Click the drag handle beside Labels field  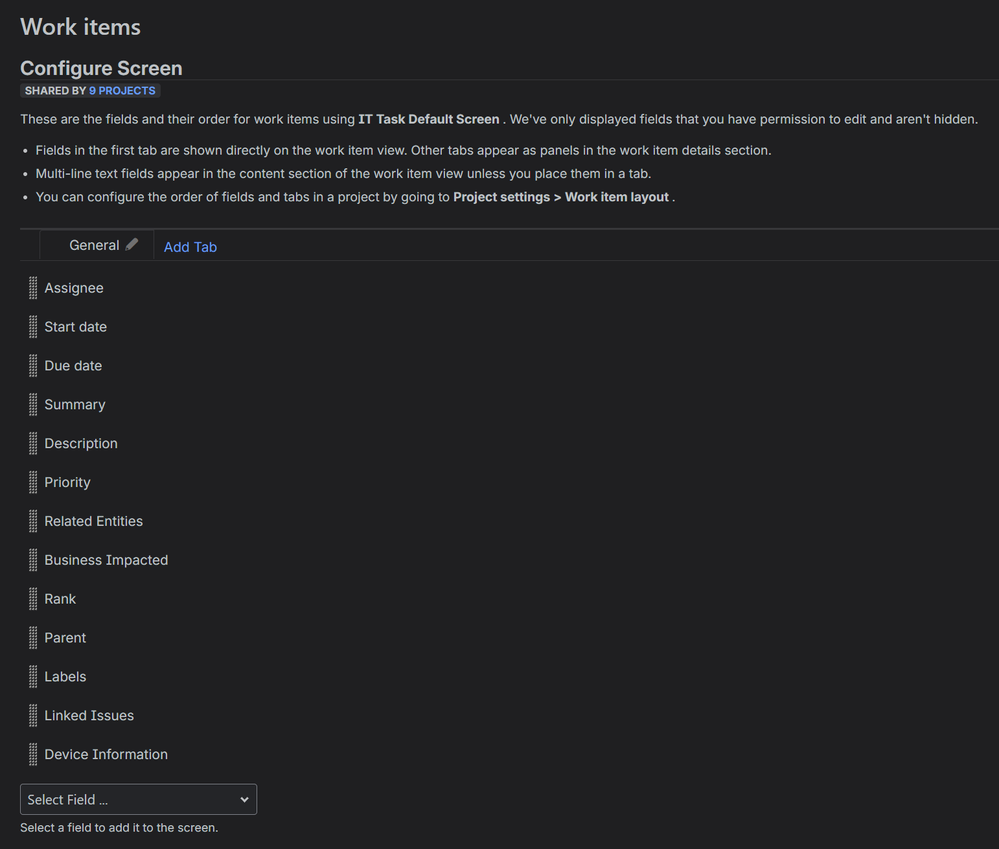(x=32, y=676)
